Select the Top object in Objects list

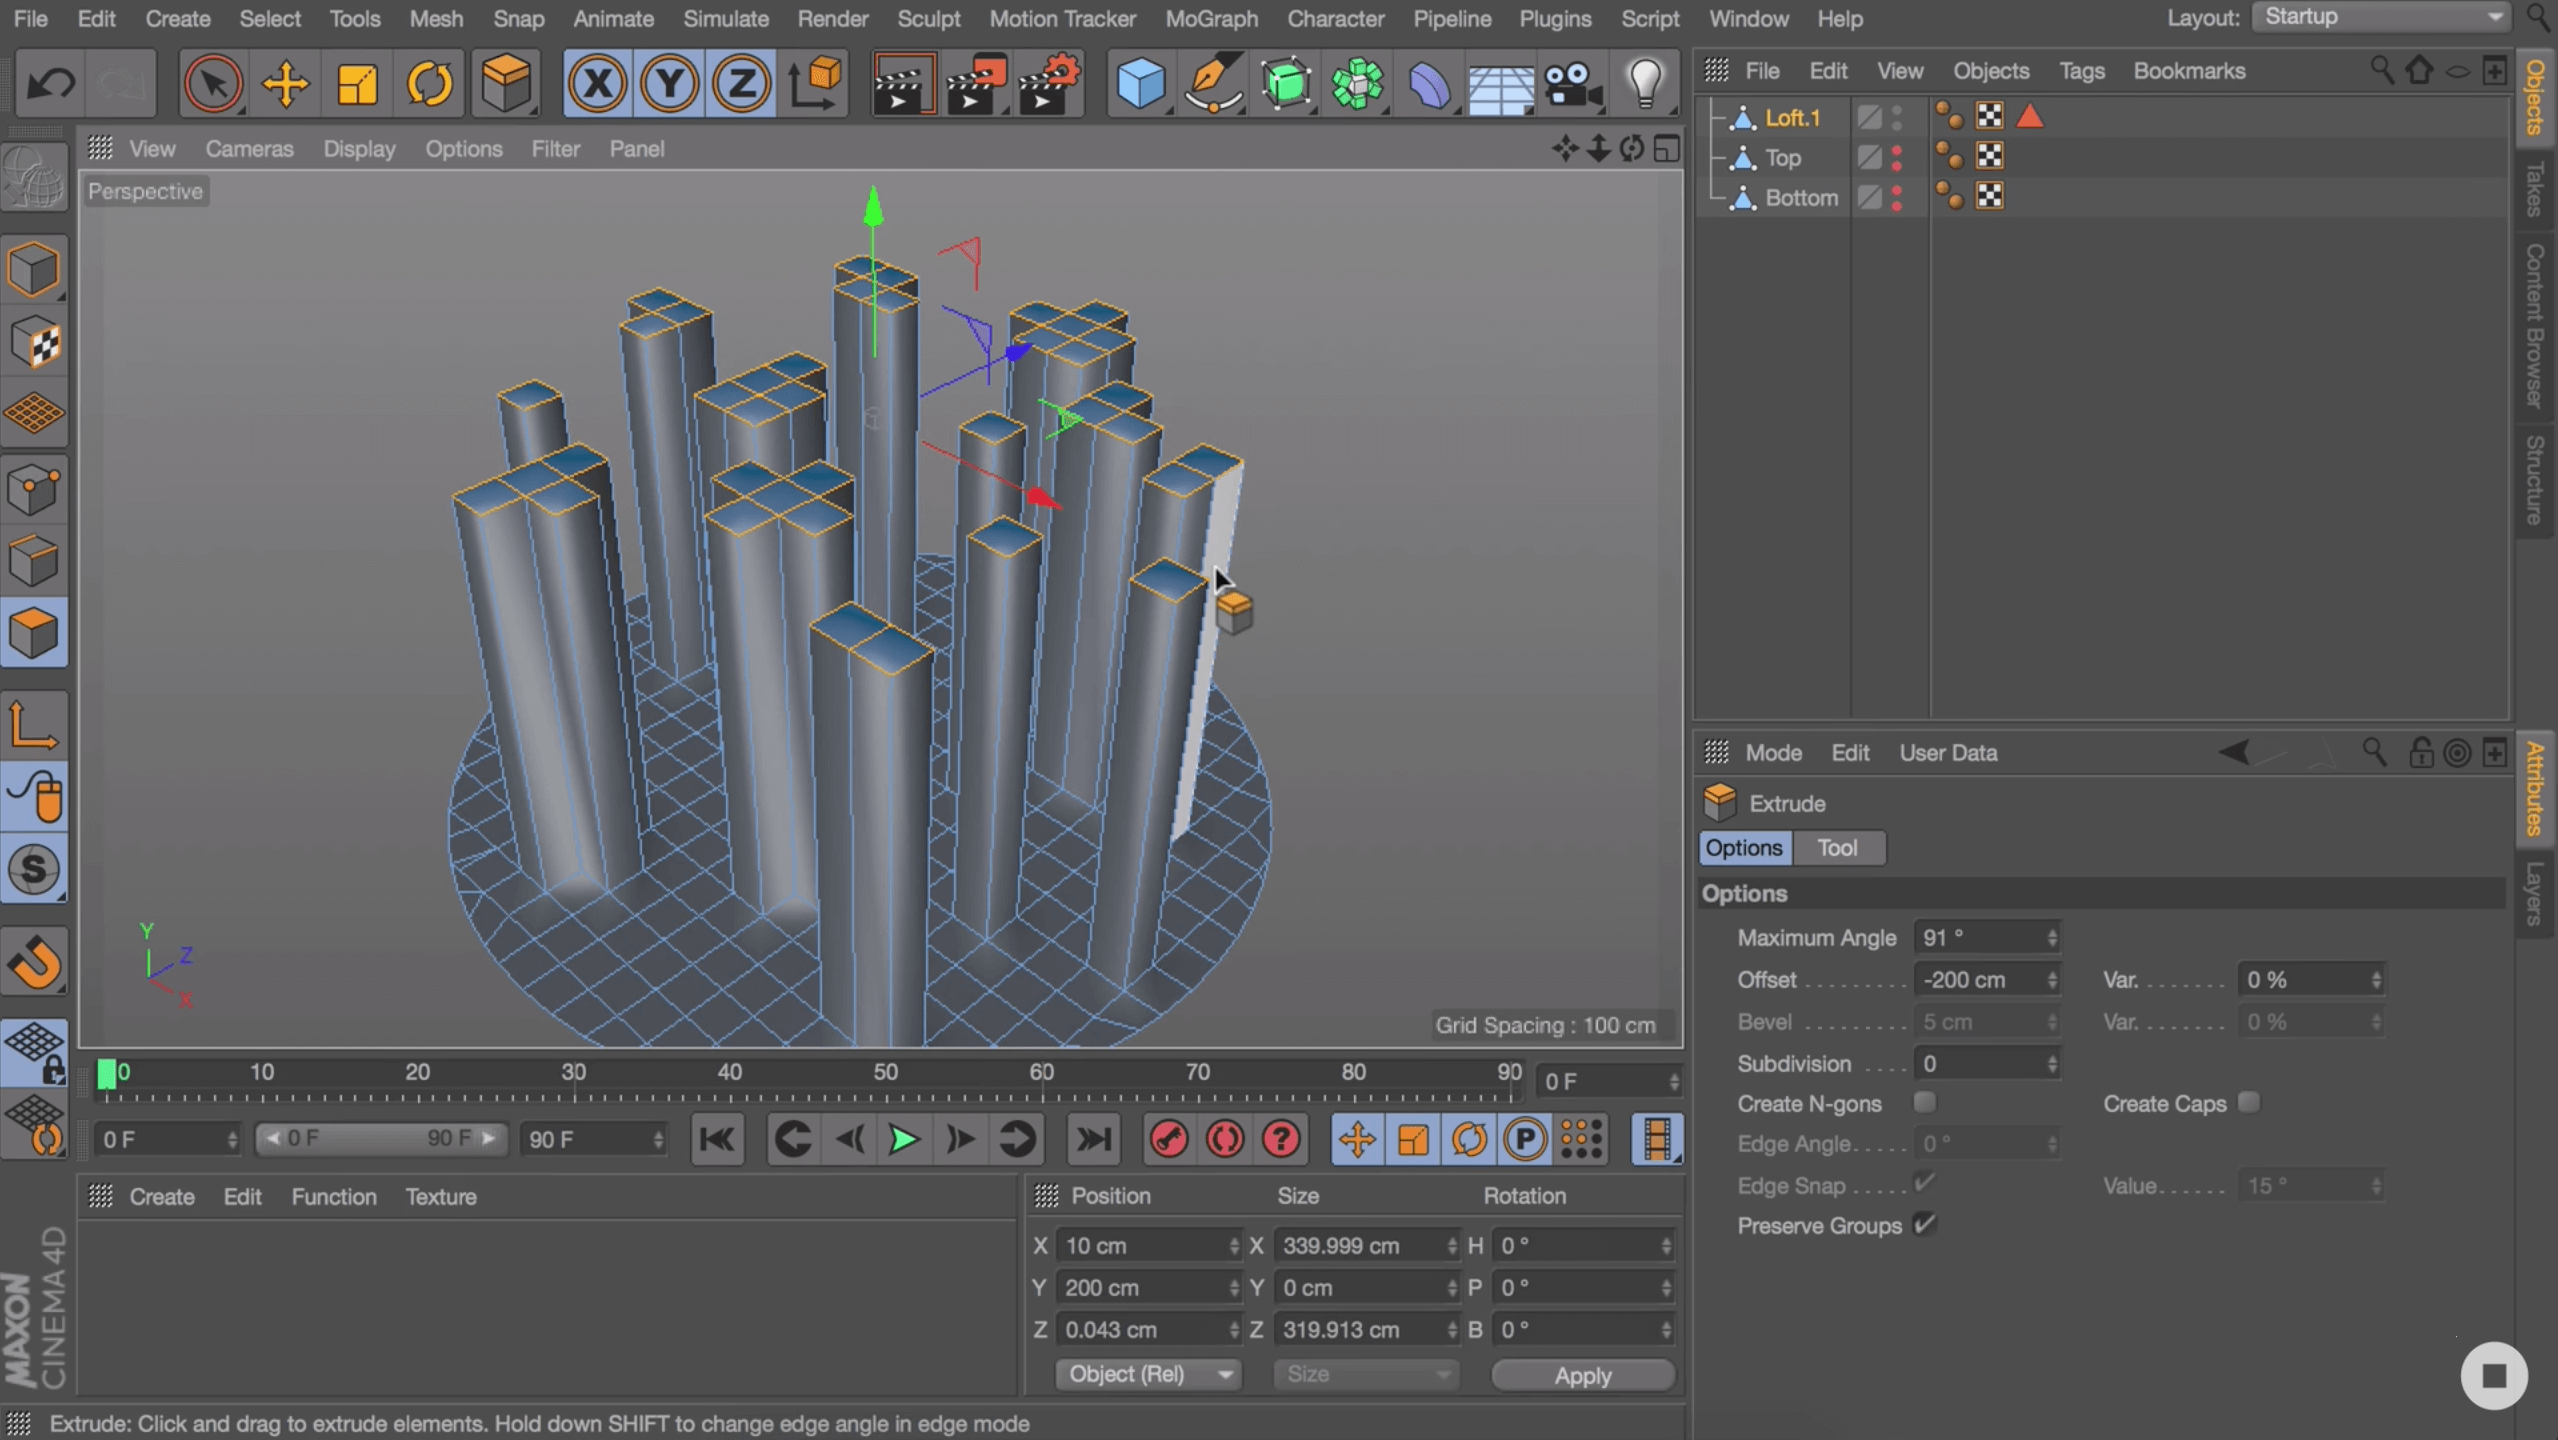pos(1782,158)
